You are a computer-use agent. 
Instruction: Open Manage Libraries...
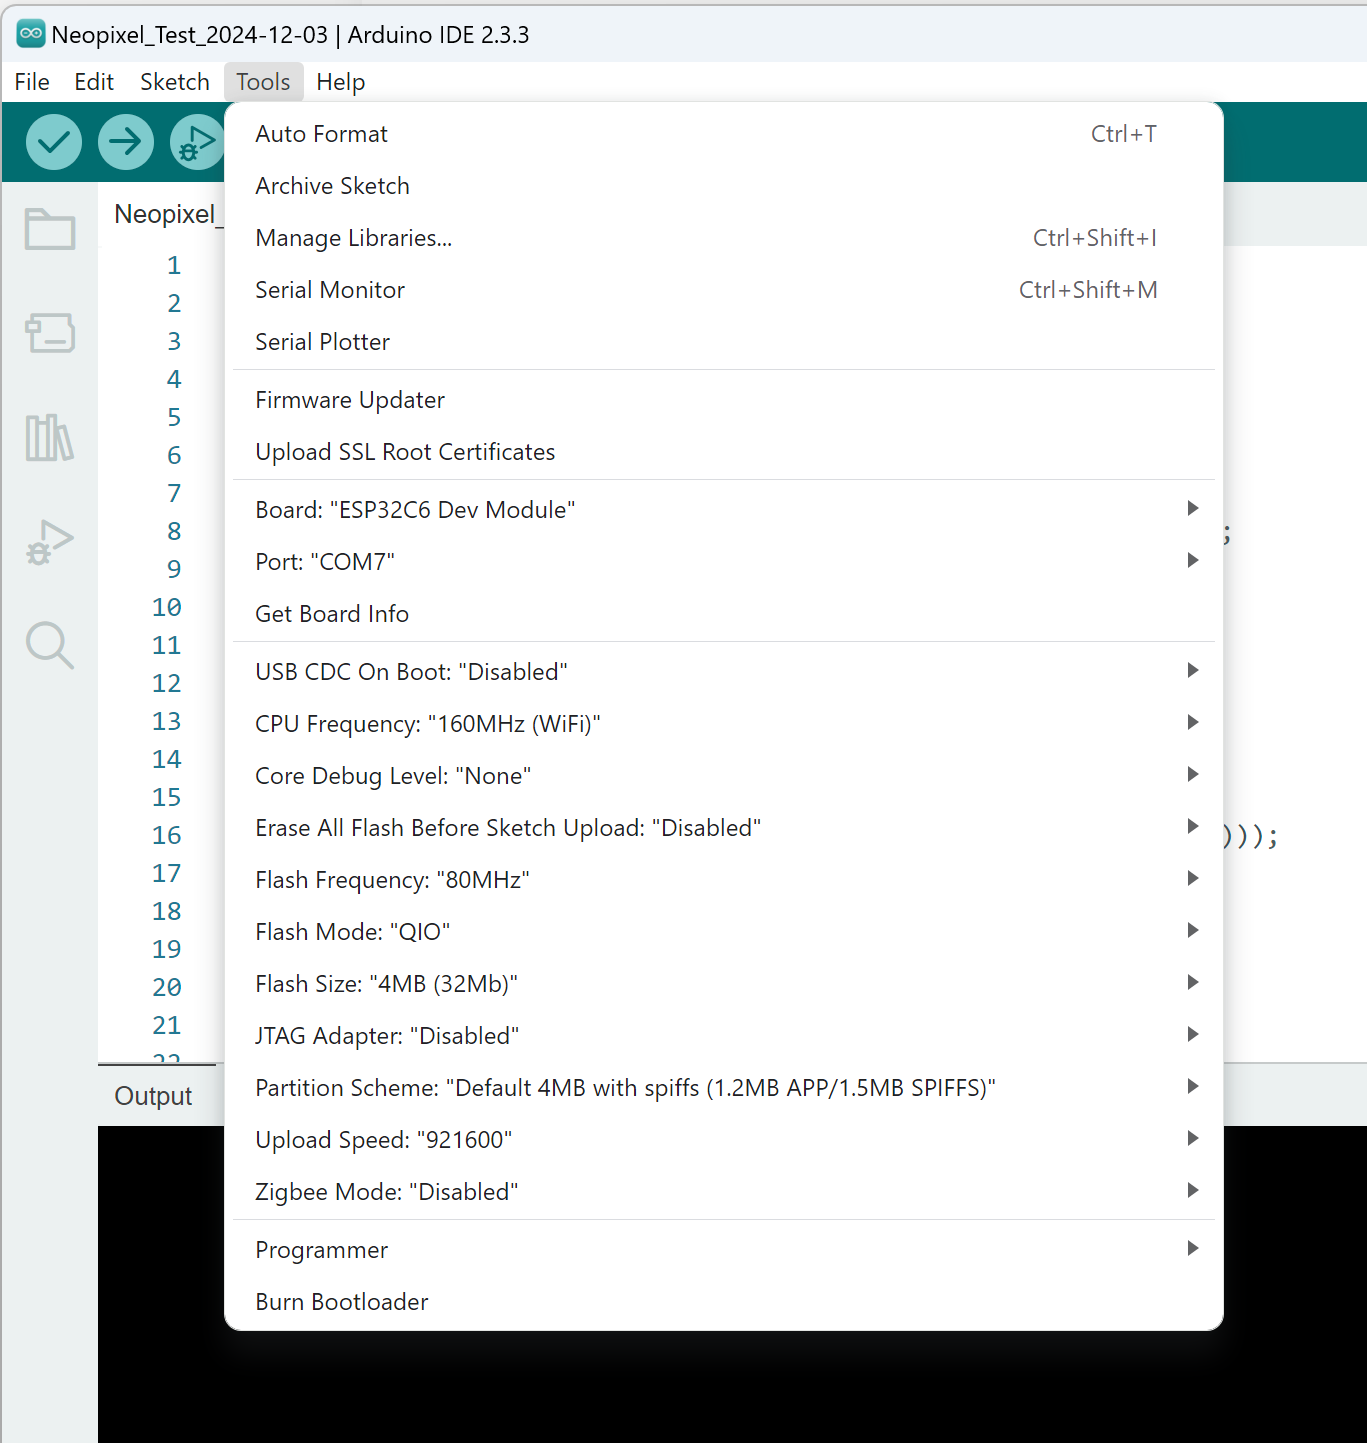tap(724, 238)
